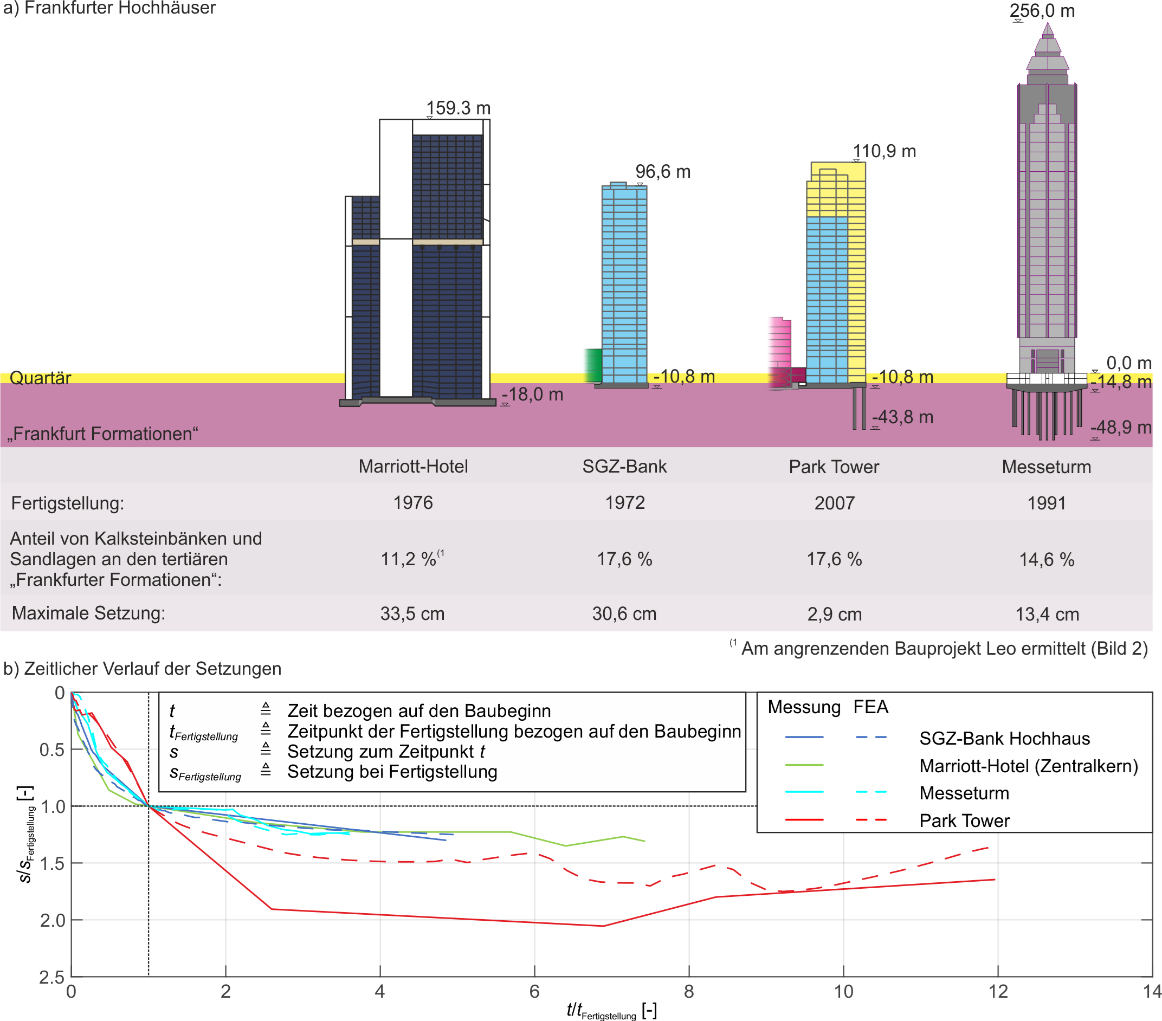Click the 'Fertigstellung:' row label
The image size is (1162, 1021).
67,503
